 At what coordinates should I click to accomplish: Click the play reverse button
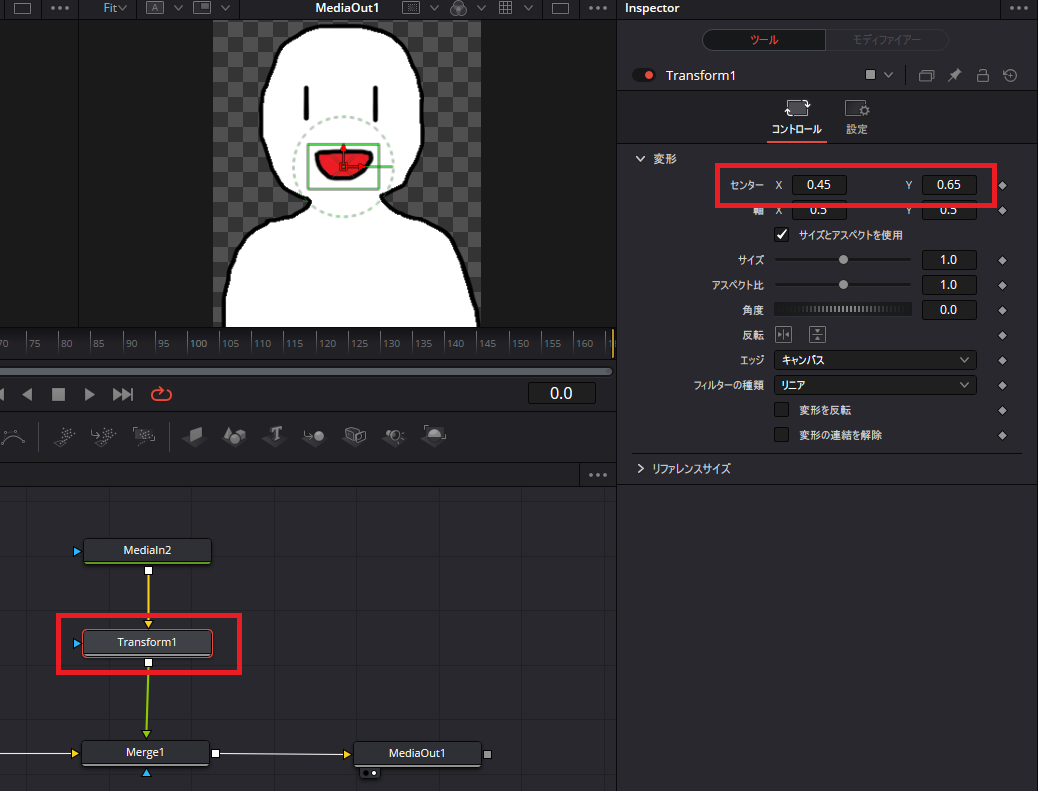coord(27,395)
